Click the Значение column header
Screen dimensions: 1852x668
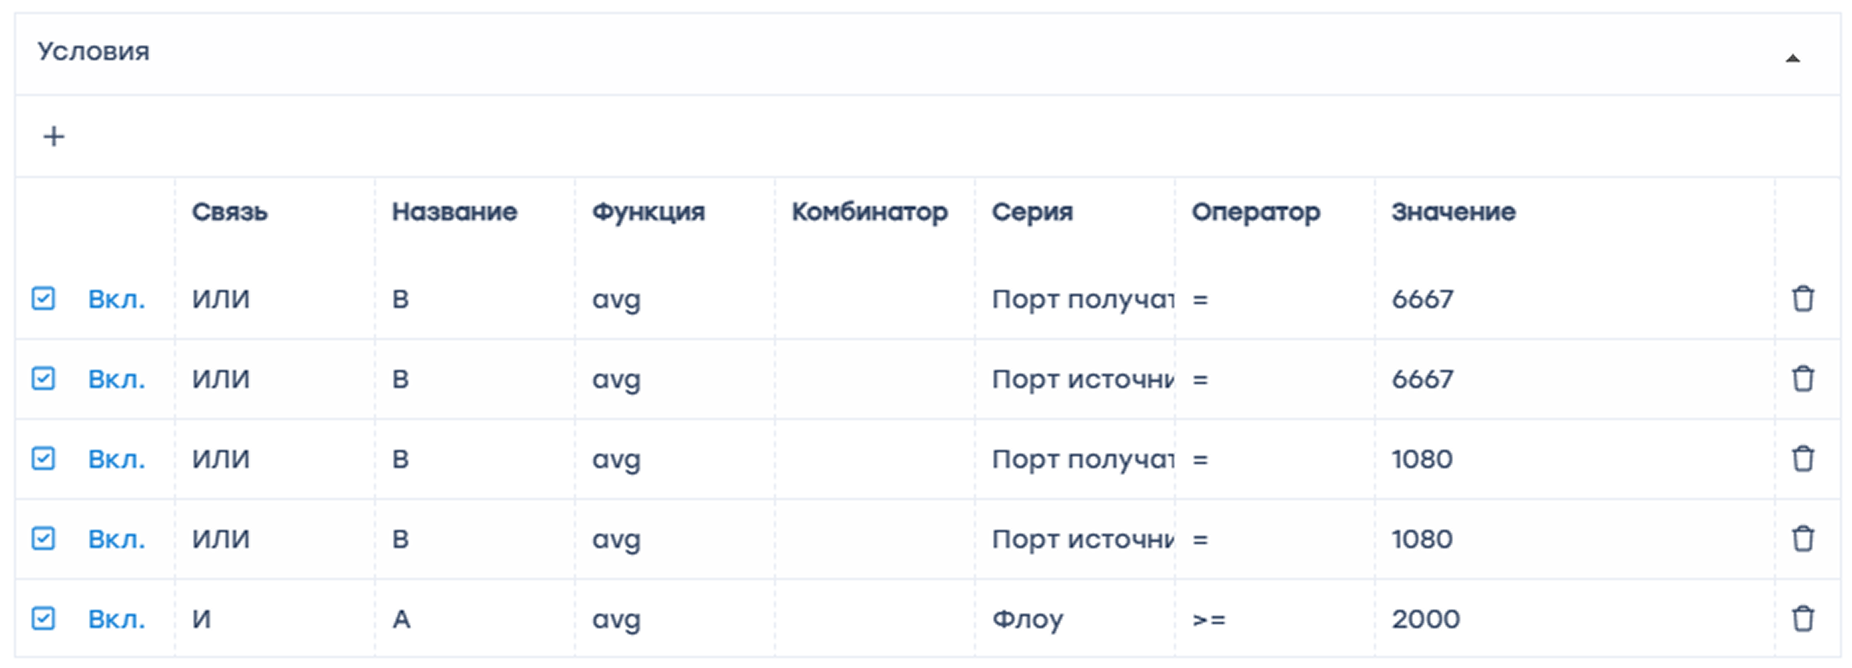(x=1453, y=212)
